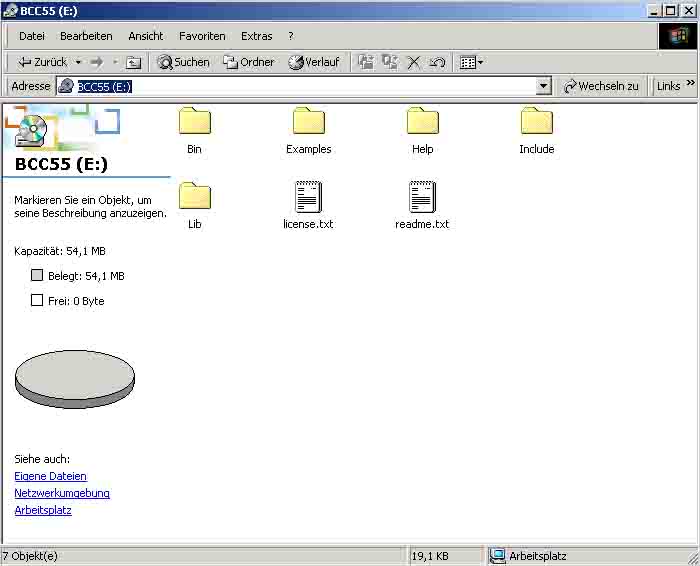Click the up-one-level folder toolbar icon
This screenshot has height=566, width=700.
134,62
